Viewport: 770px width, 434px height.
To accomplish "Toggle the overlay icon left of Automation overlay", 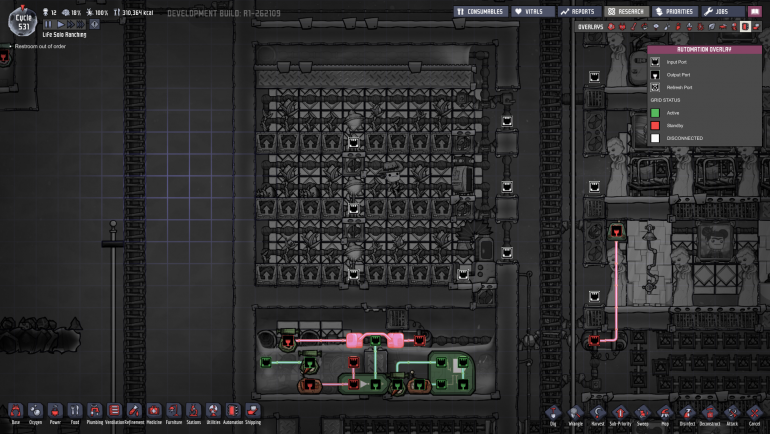I will tap(734, 27).
